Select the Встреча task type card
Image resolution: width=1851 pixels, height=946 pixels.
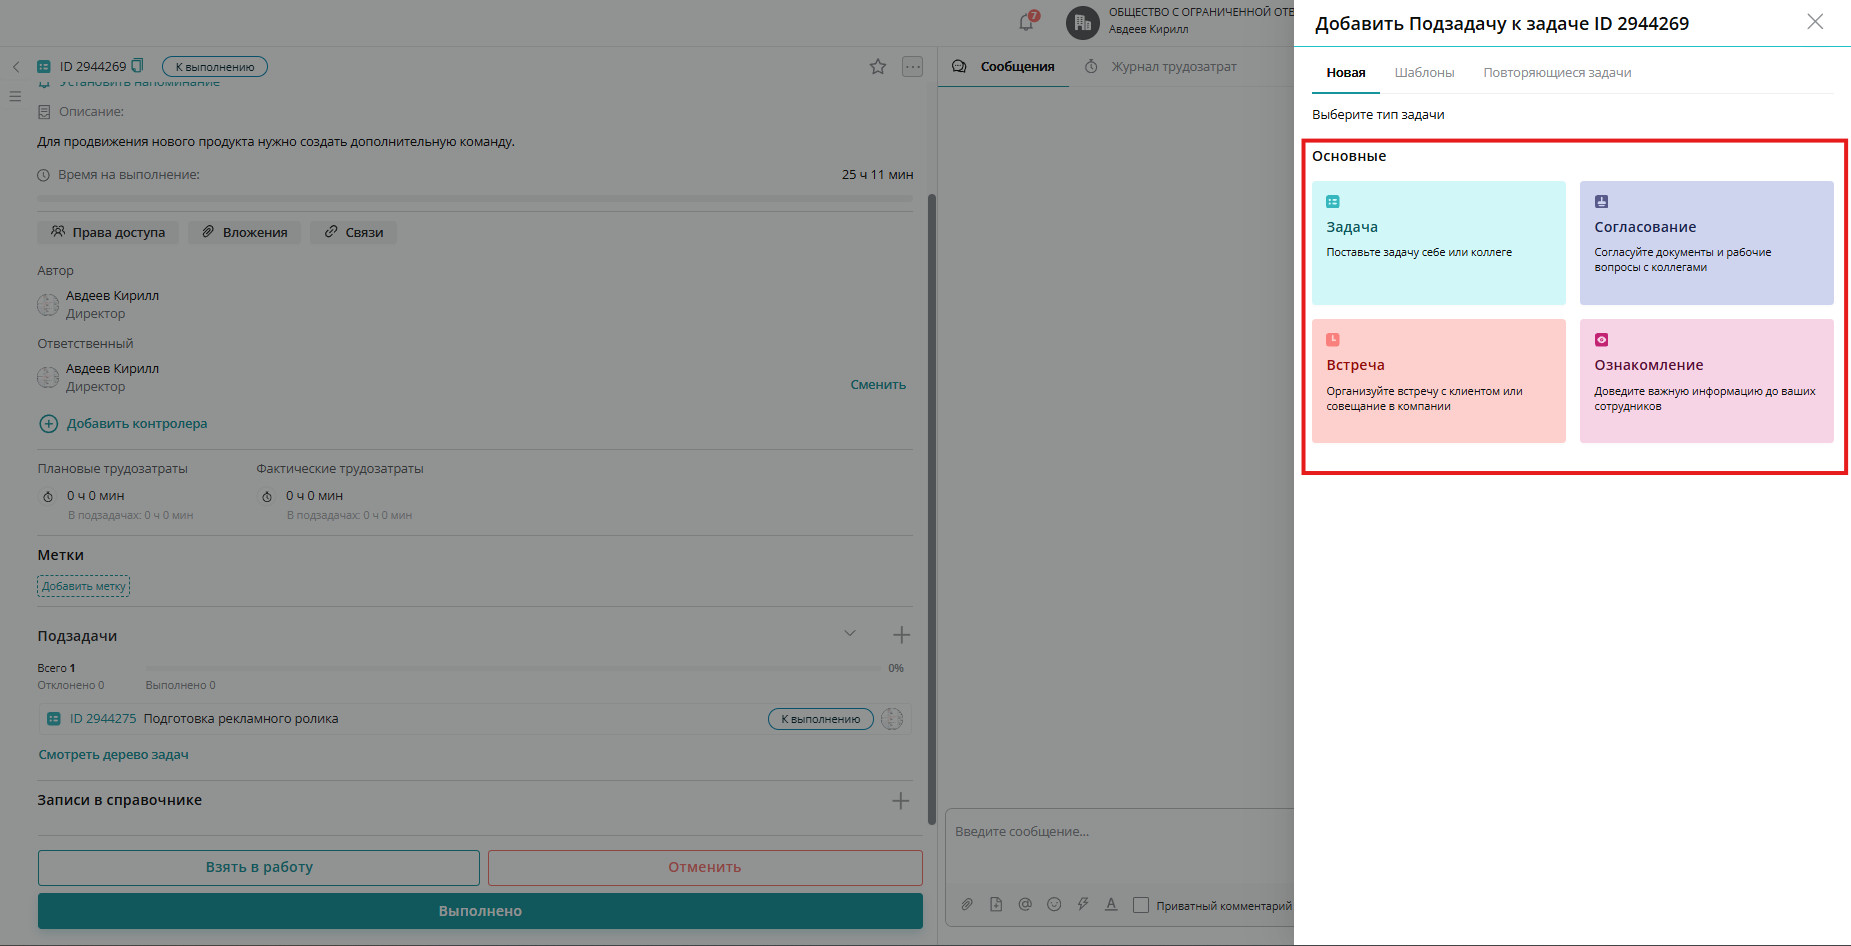[1439, 381]
